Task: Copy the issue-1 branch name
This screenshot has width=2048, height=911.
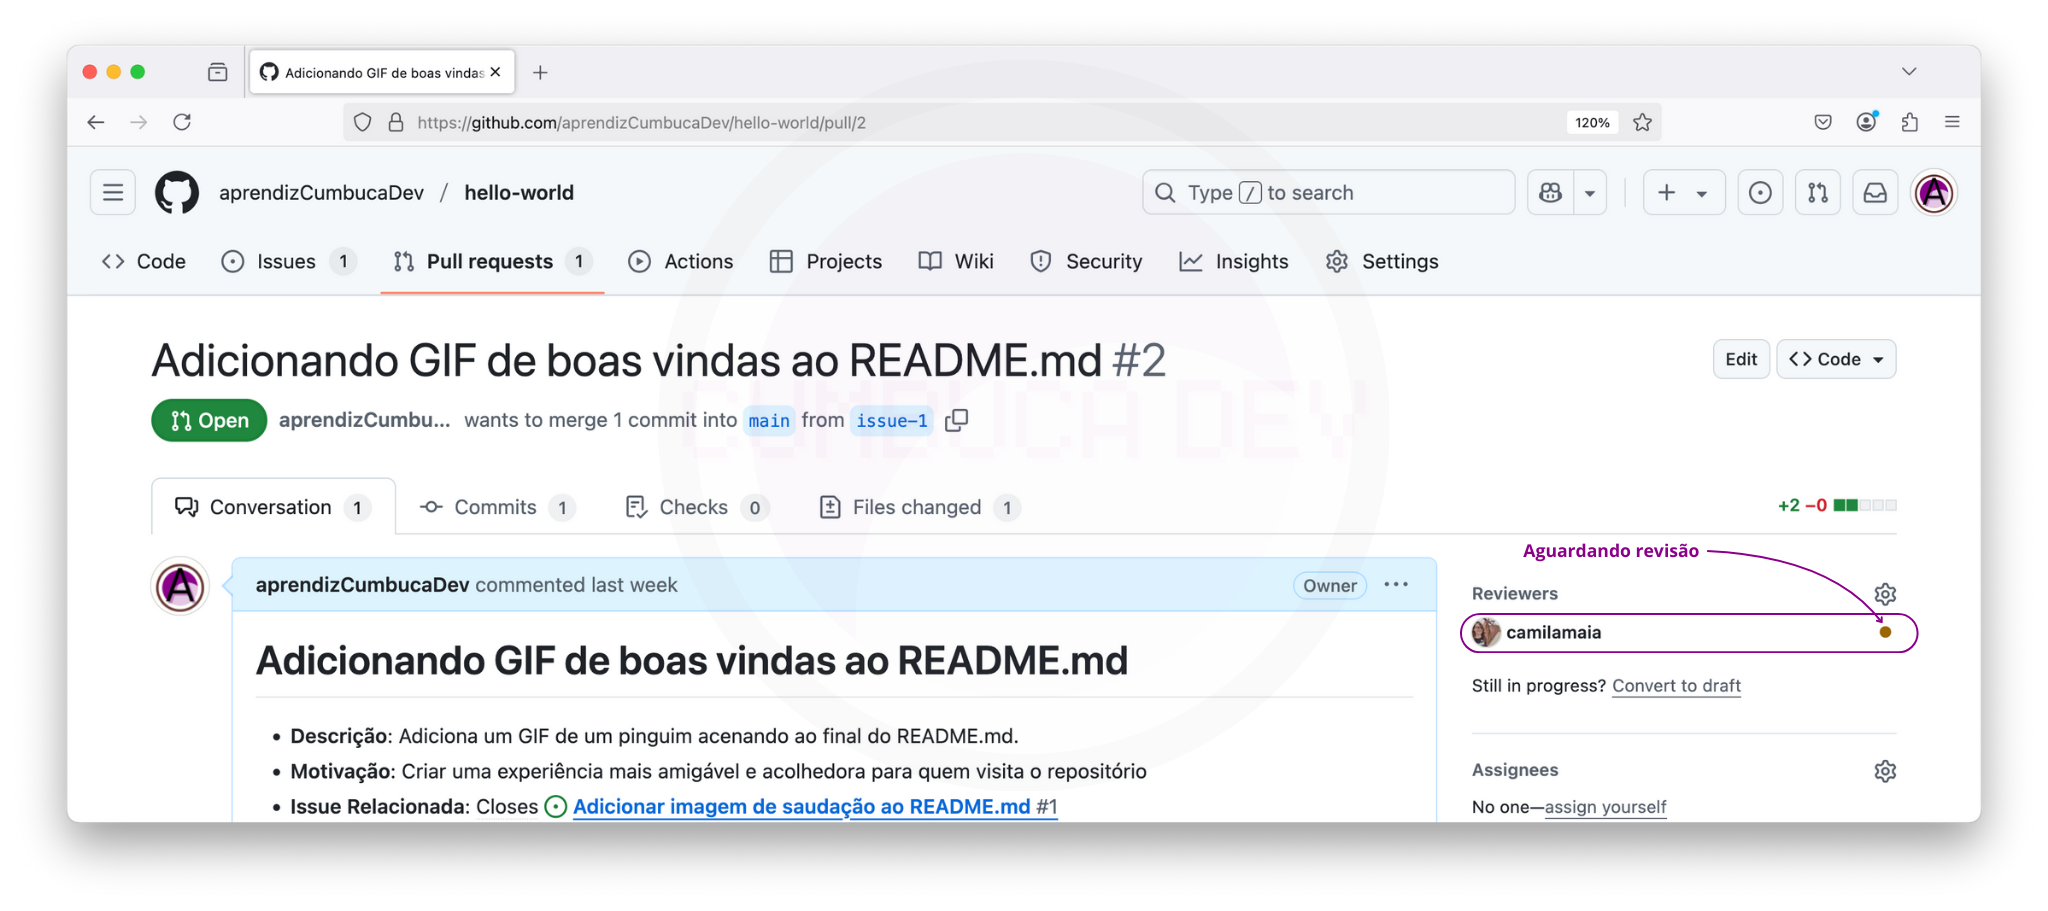Action: click(957, 420)
